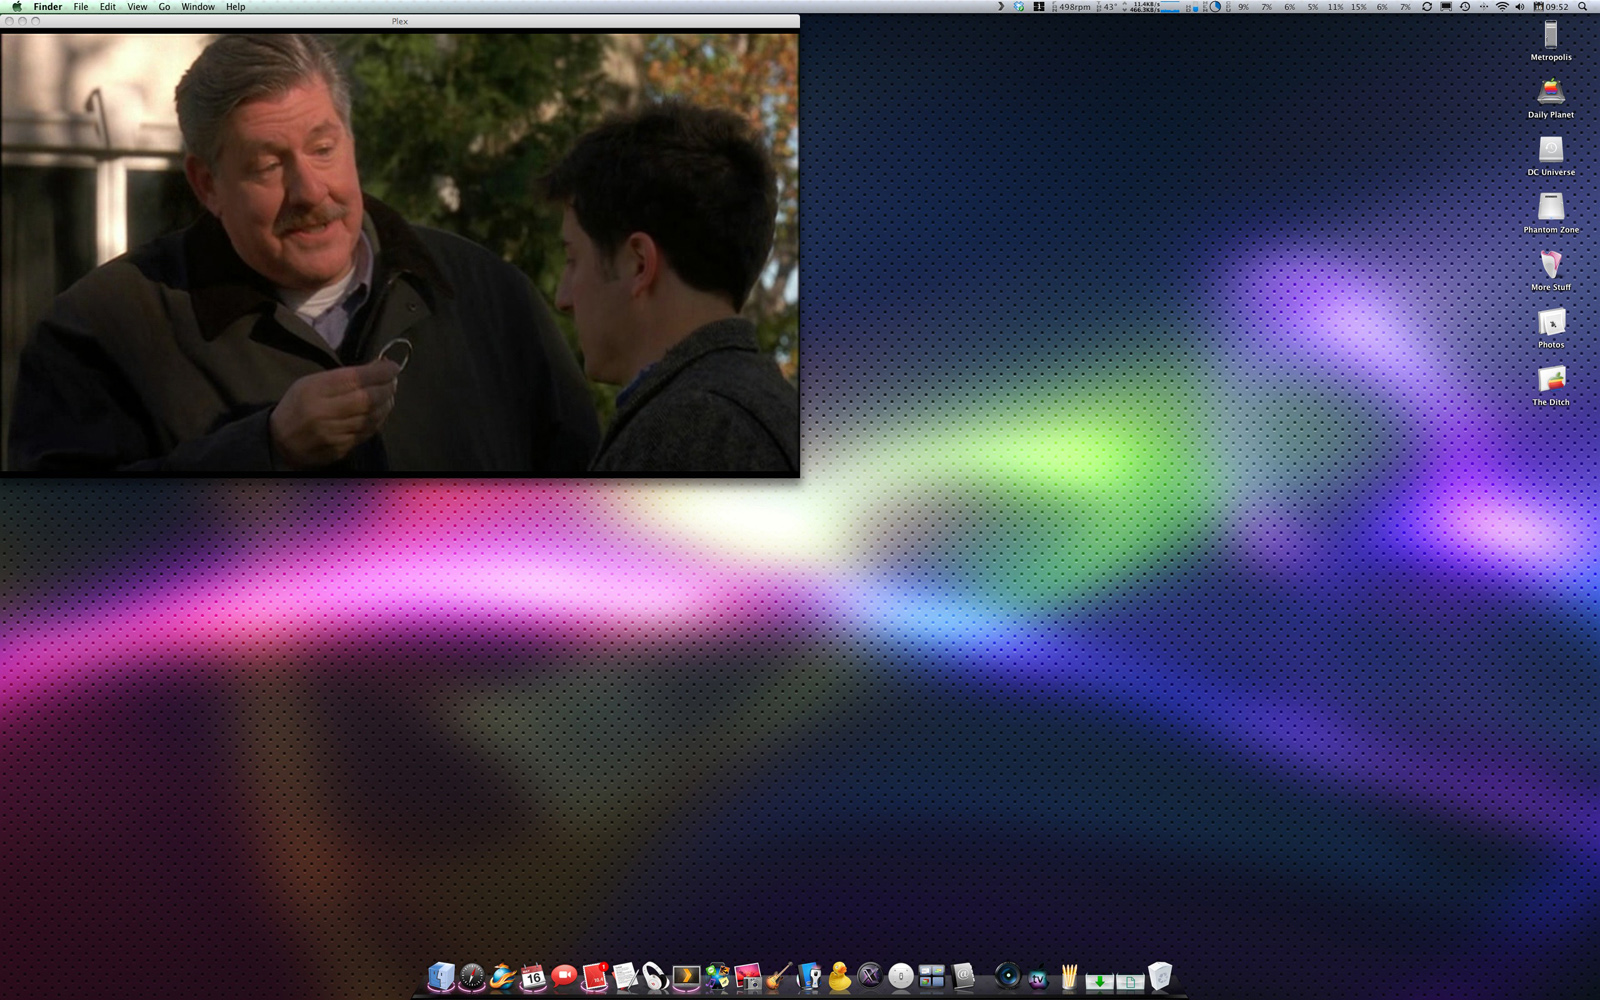
Task: Open the Go menu
Action: pyautogui.click(x=164, y=7)
